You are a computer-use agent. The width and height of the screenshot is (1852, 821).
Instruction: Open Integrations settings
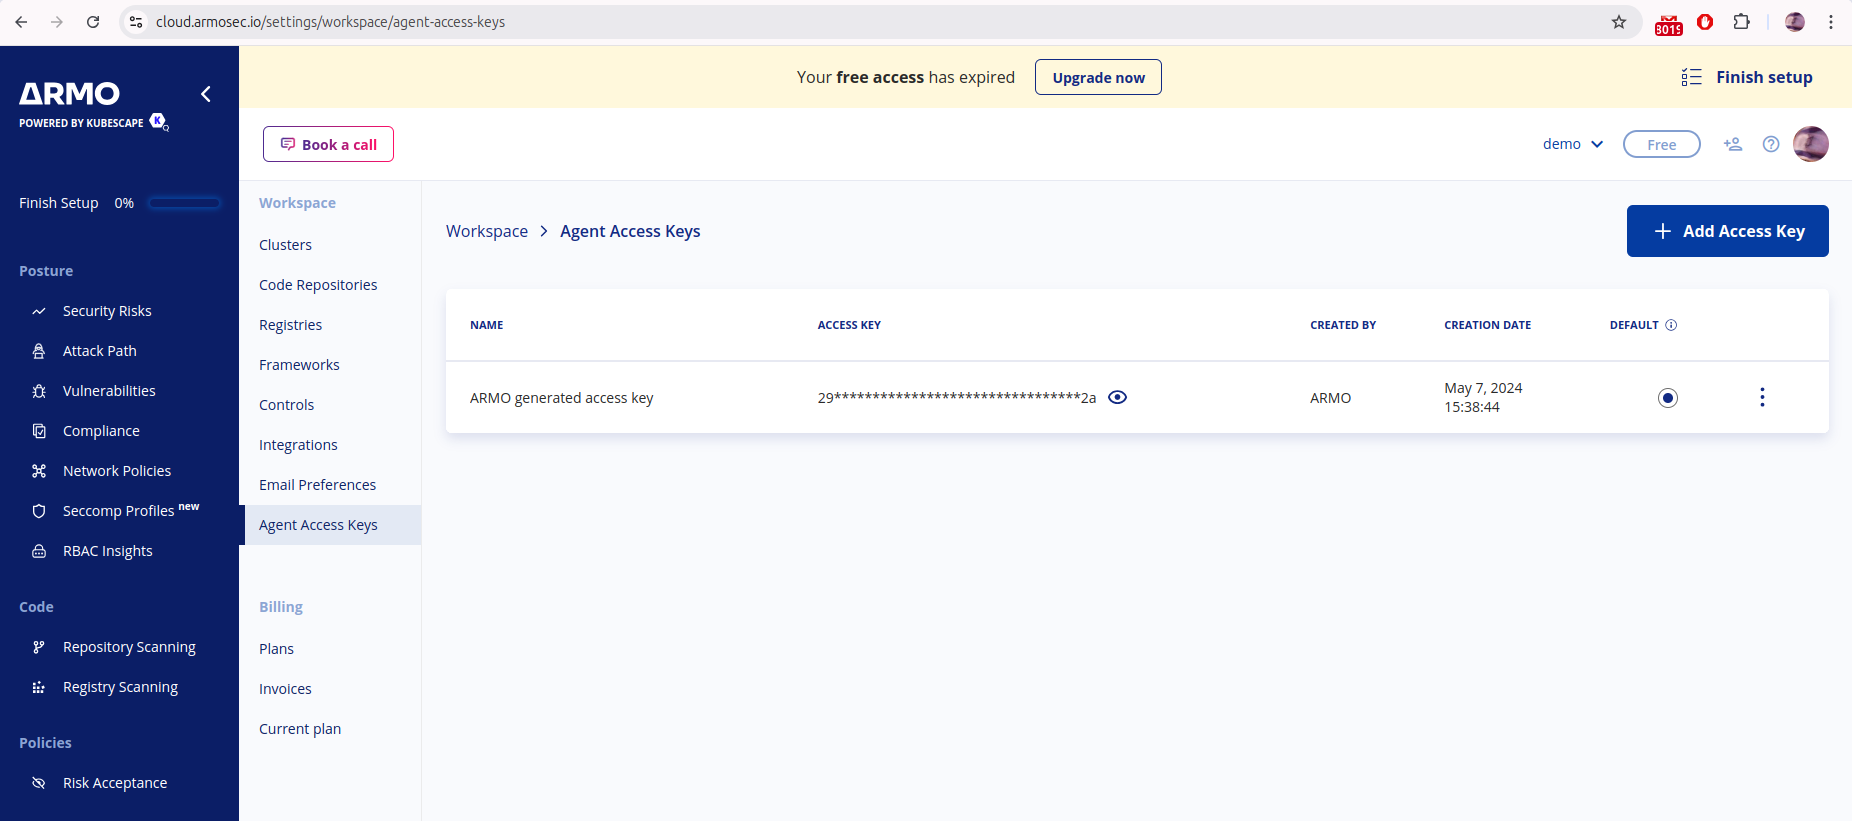(298, 445)
